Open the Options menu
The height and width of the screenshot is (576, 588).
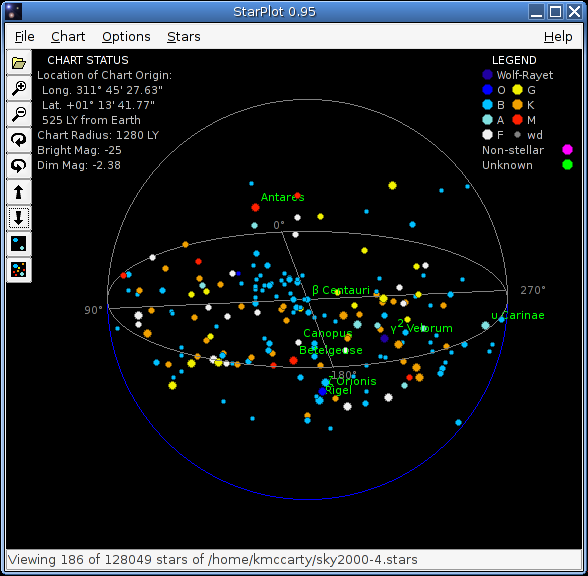(126, 36)
